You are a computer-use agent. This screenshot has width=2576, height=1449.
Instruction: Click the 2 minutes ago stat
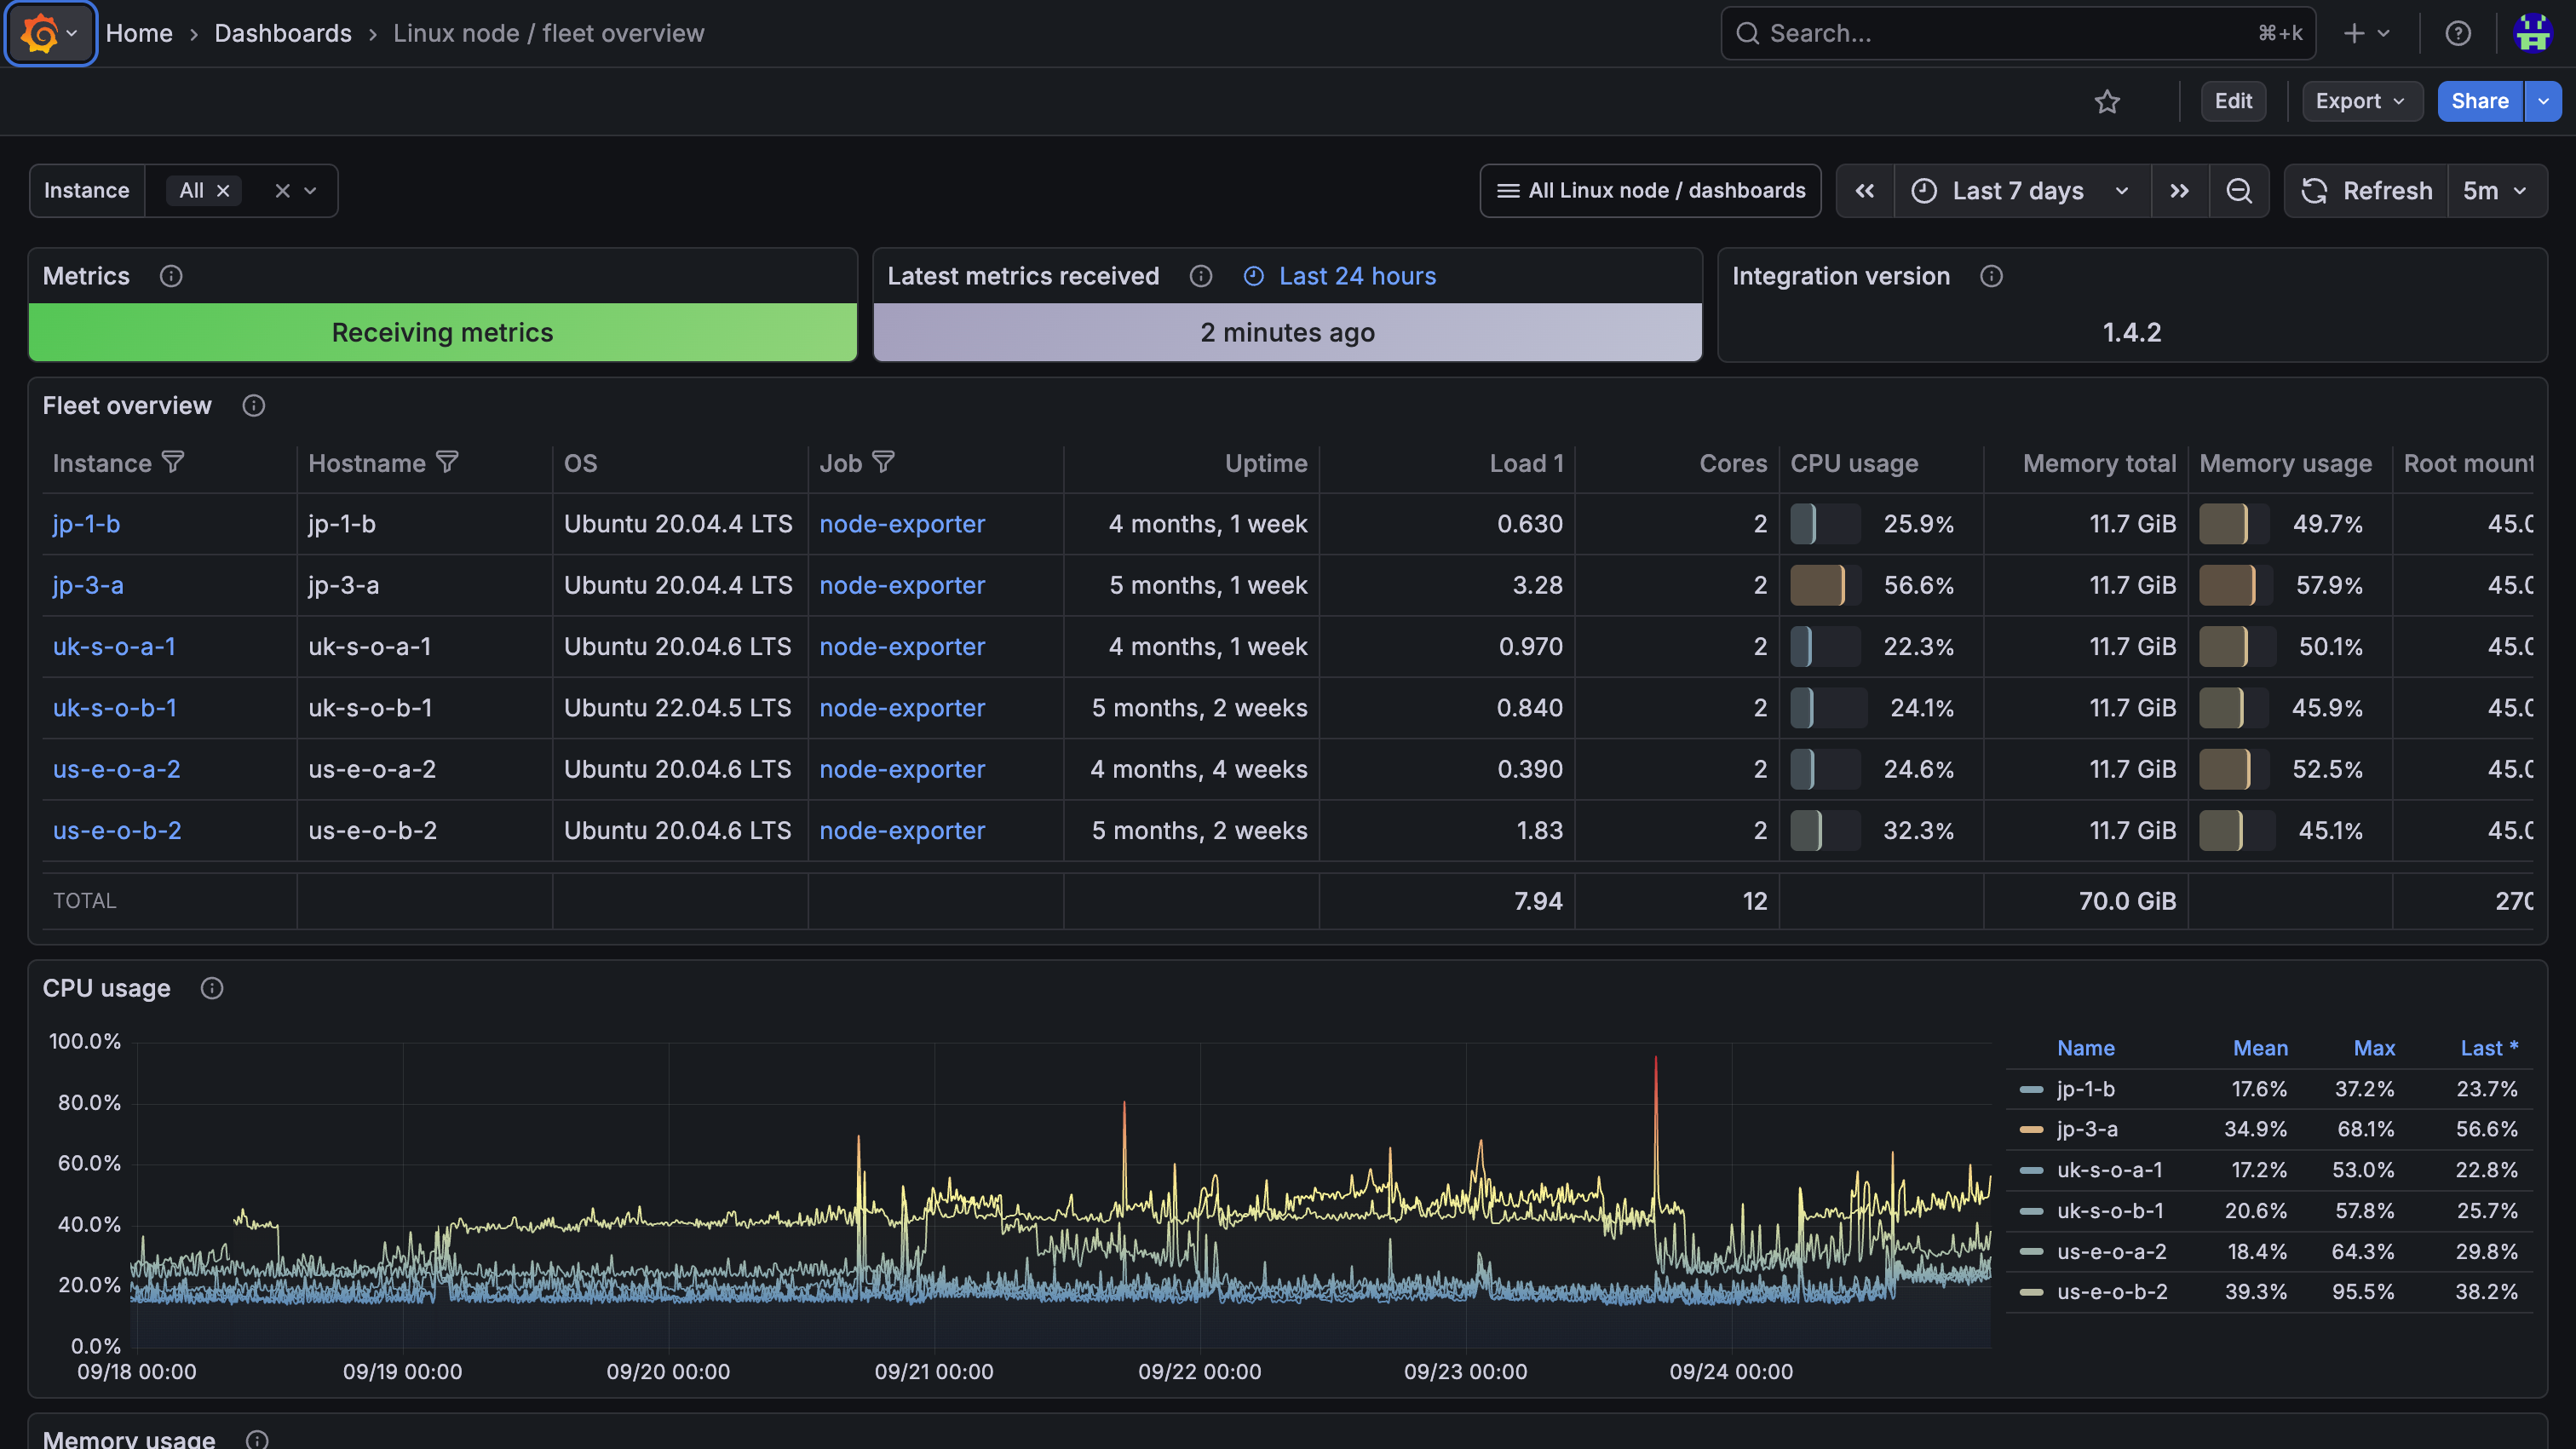click(1287, 332)
